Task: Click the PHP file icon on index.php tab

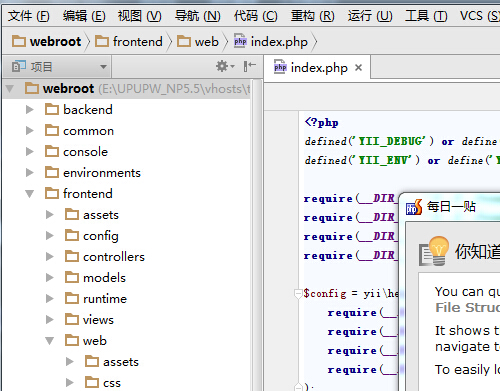Action: (x=280, y=67)
